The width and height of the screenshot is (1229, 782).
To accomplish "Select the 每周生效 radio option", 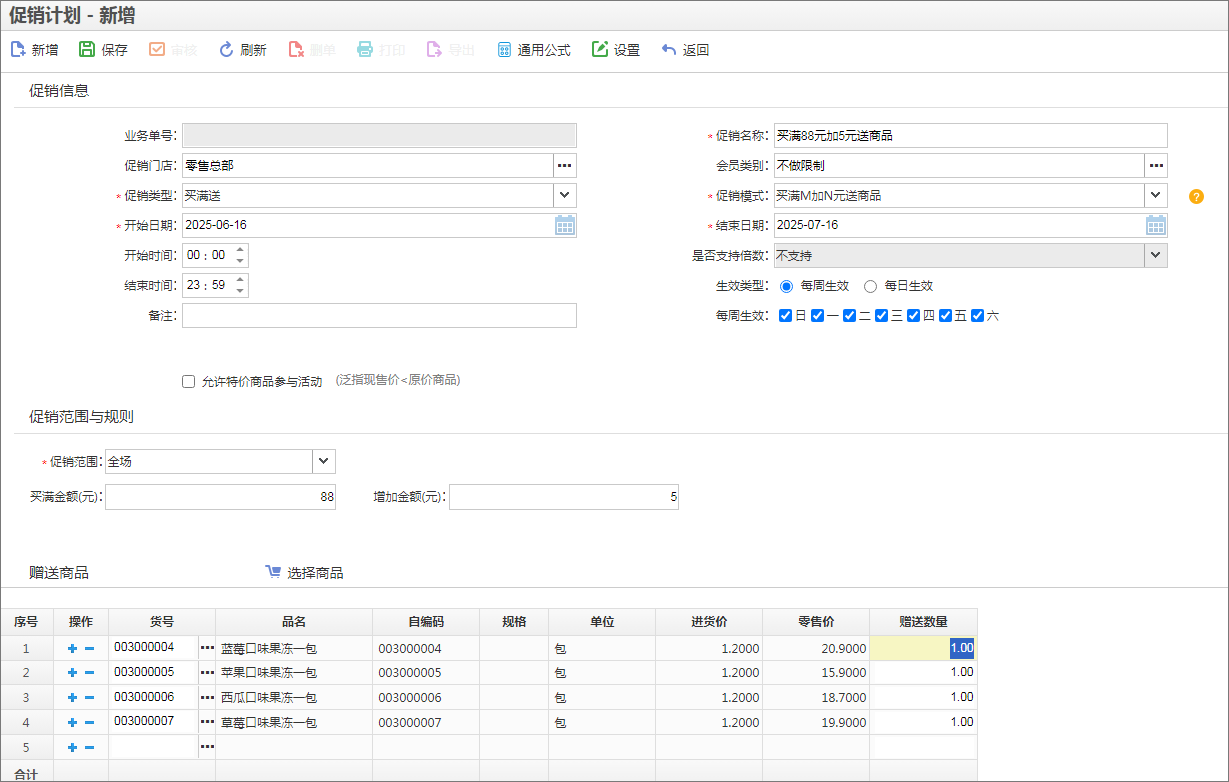I will click(x=786, y=286).
